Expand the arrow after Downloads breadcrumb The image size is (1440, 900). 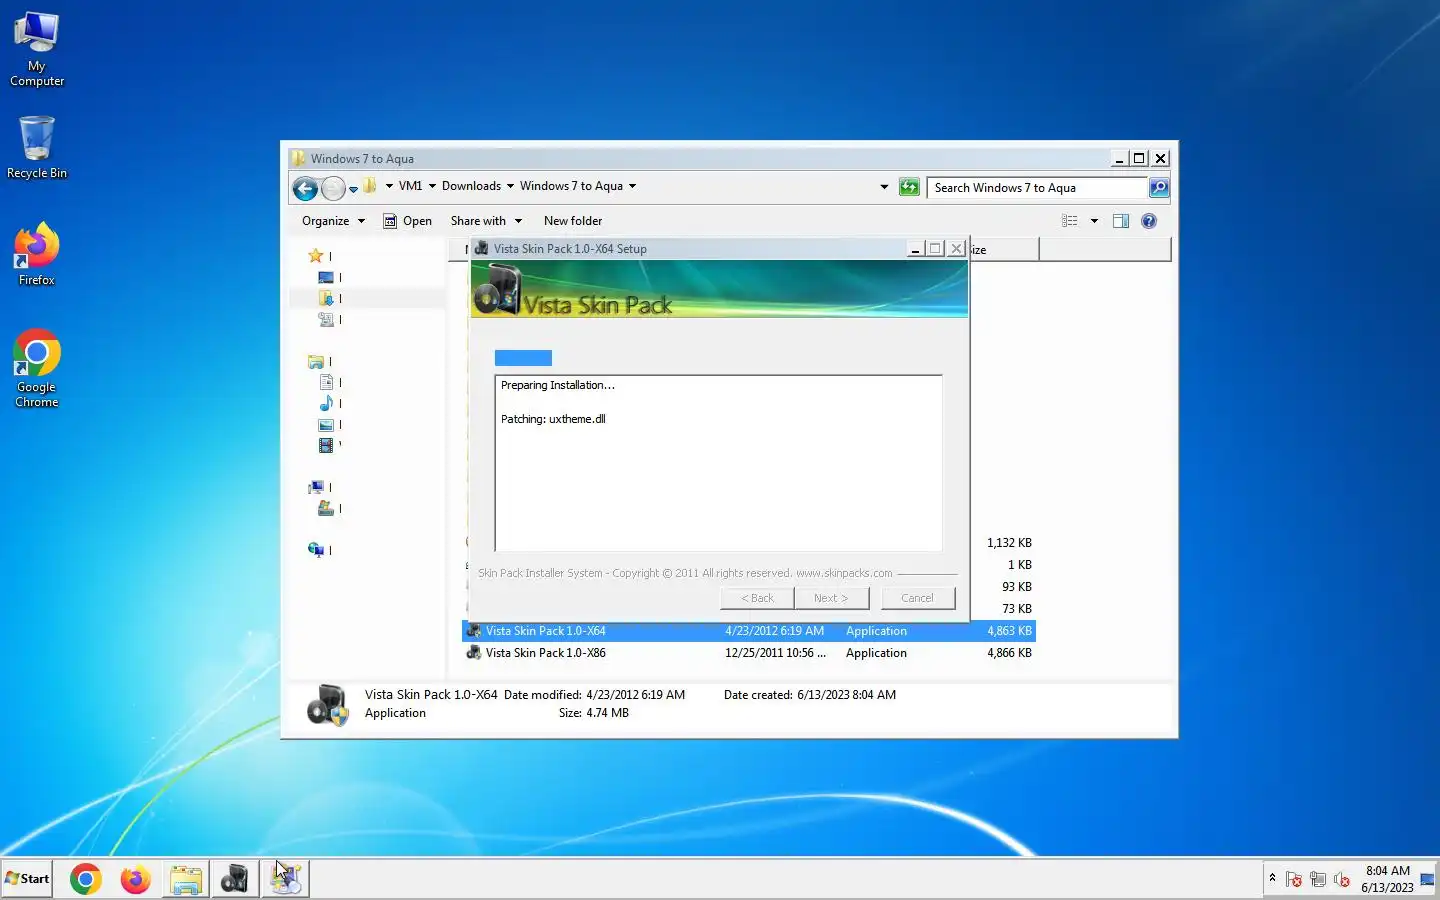(510, 186)
